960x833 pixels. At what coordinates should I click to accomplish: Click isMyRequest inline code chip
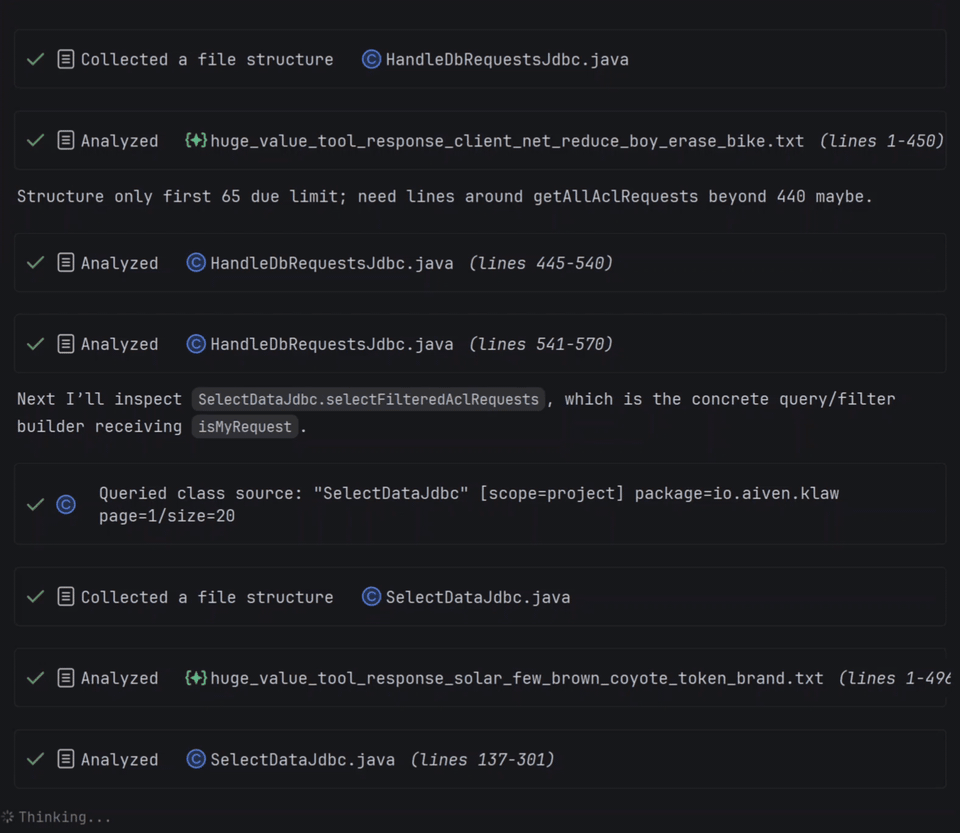click(x=245, y=427)
